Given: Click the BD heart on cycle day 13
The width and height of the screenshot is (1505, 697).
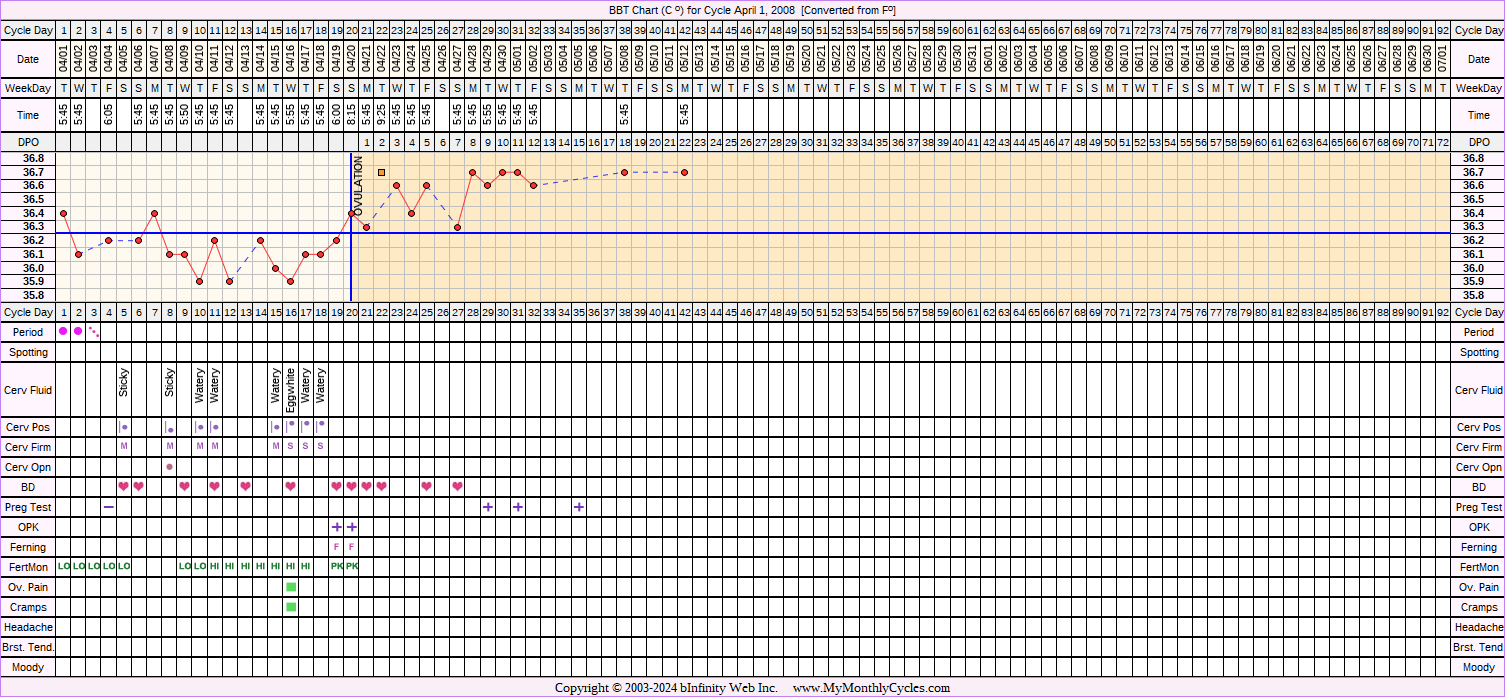Looking at the screenshot, I should tap(245, 487).
